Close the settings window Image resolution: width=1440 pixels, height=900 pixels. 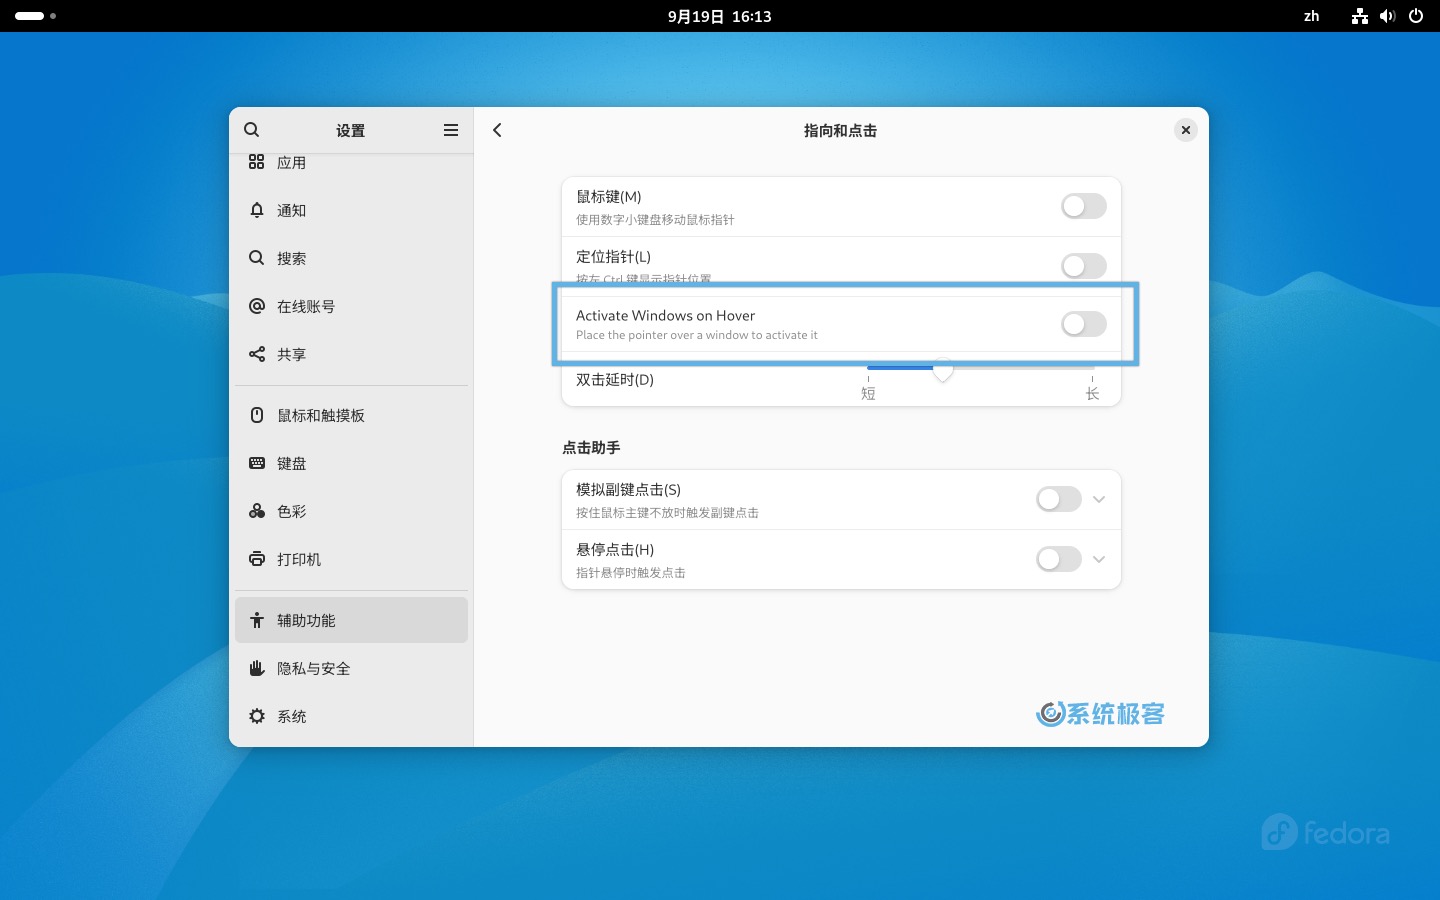pos(1185,130)
